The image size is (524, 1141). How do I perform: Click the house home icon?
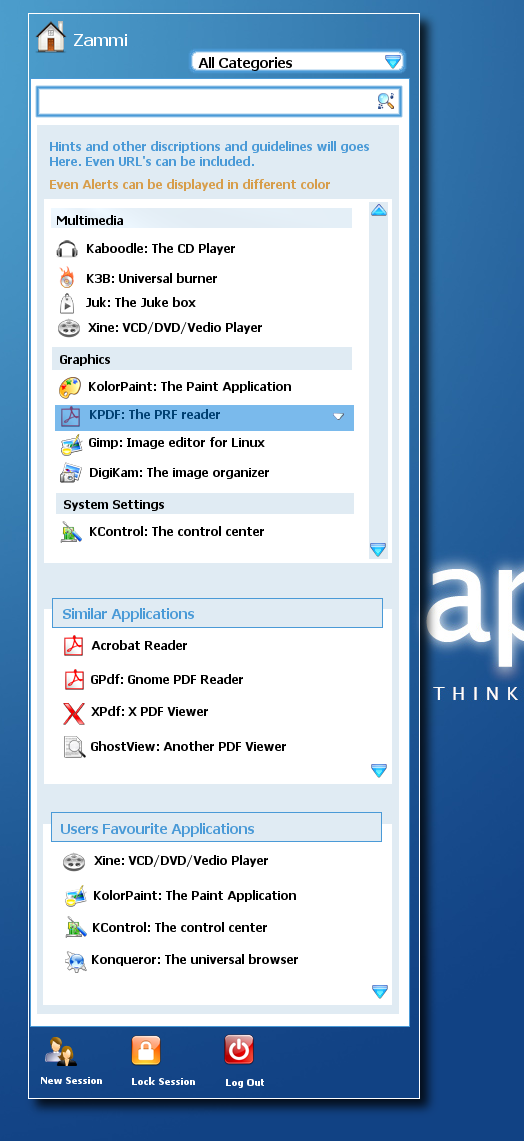pos(51,37)
